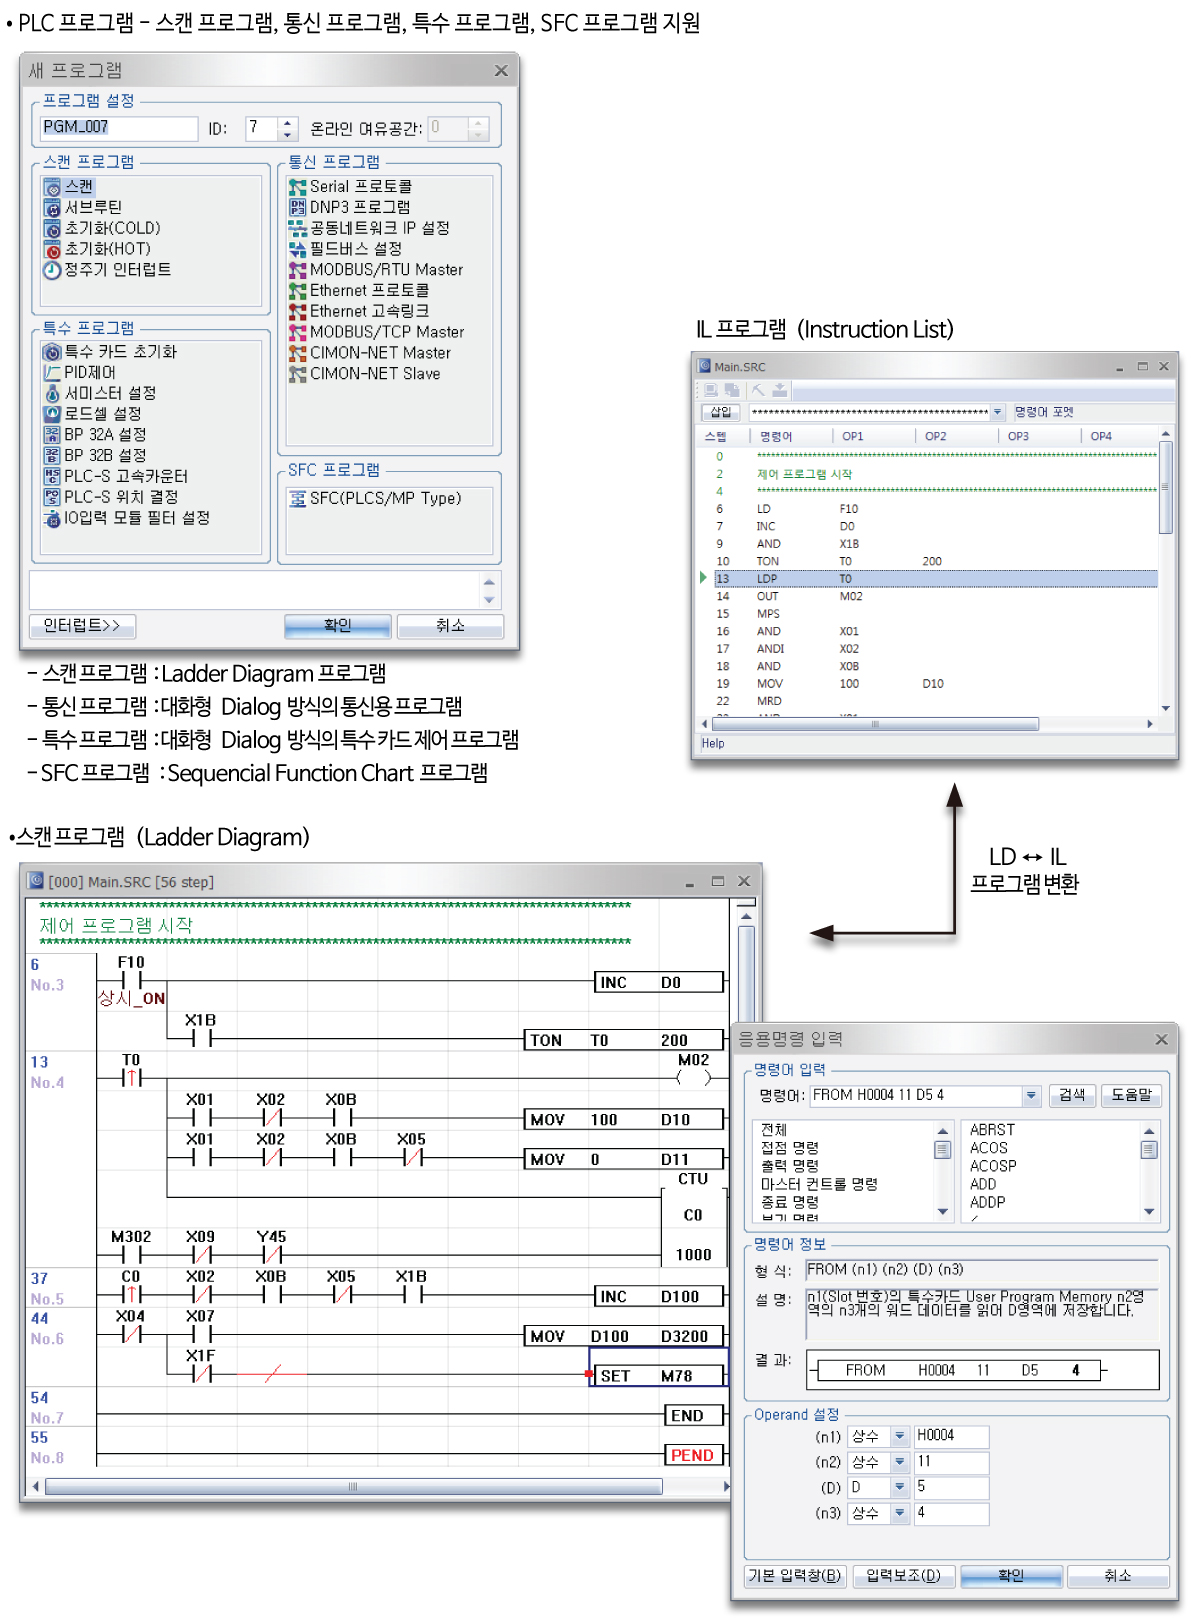1200x1621 pixels.
Task: Choose MODBUS/TCP Master program
Action: coord(377,332)
